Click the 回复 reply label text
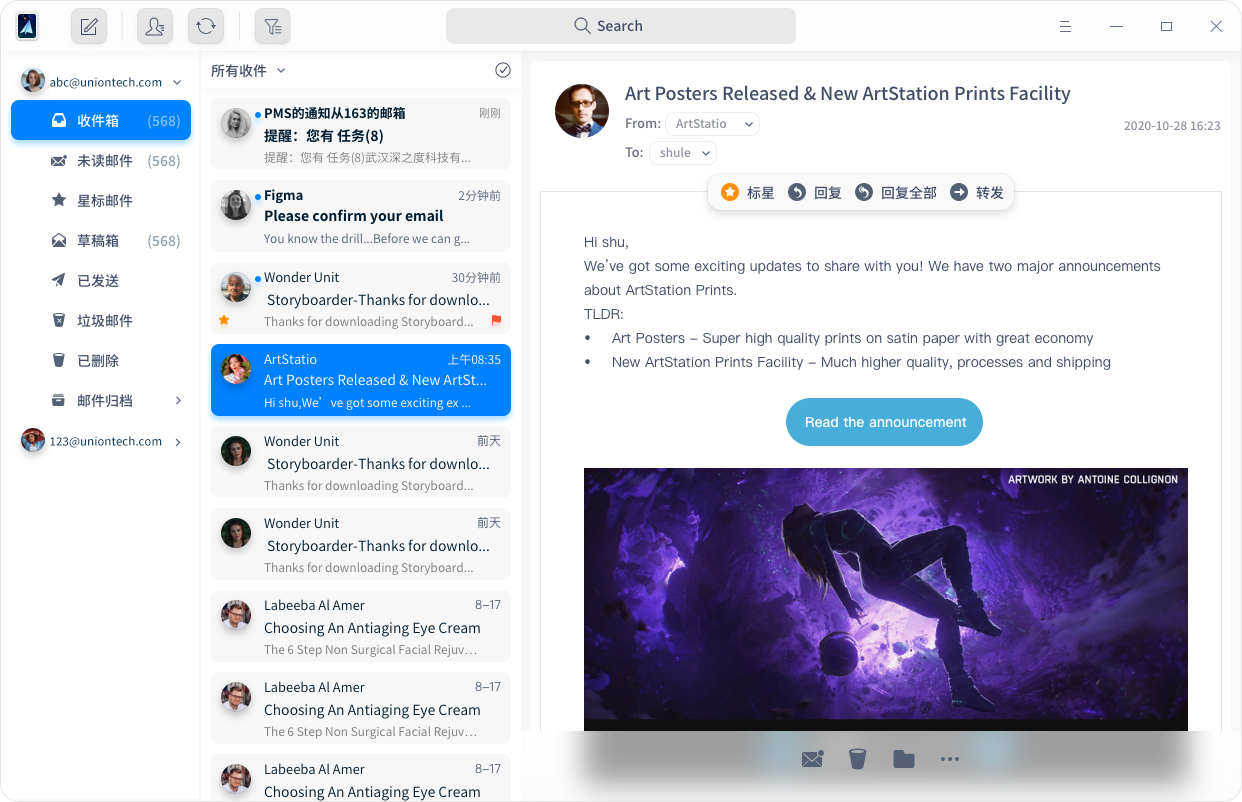 coord(828,193)
